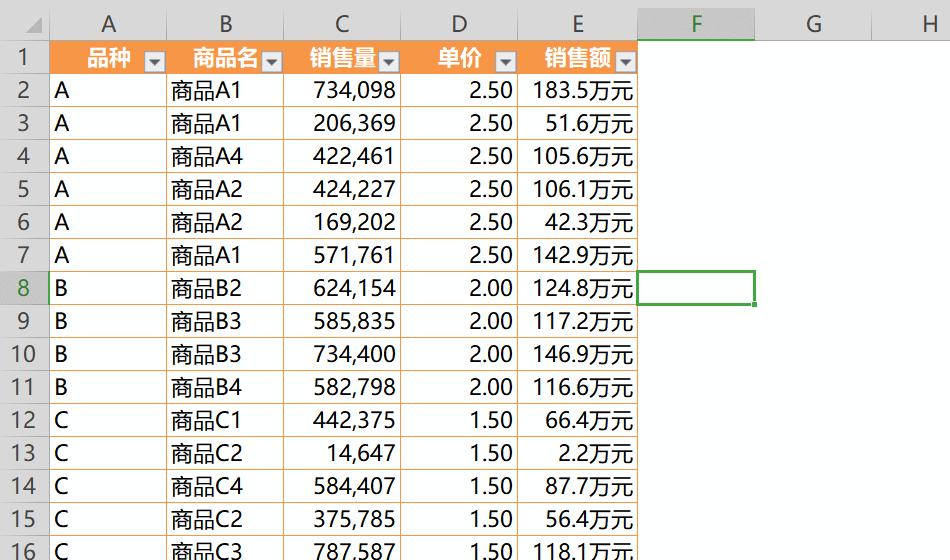950x560 pixels.
Task: Select column D header
Action: (459, 24)
